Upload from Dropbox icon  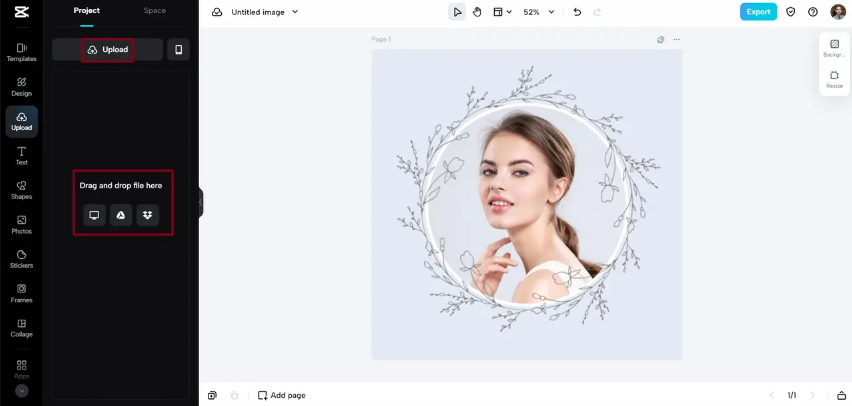tap(147, 215)
